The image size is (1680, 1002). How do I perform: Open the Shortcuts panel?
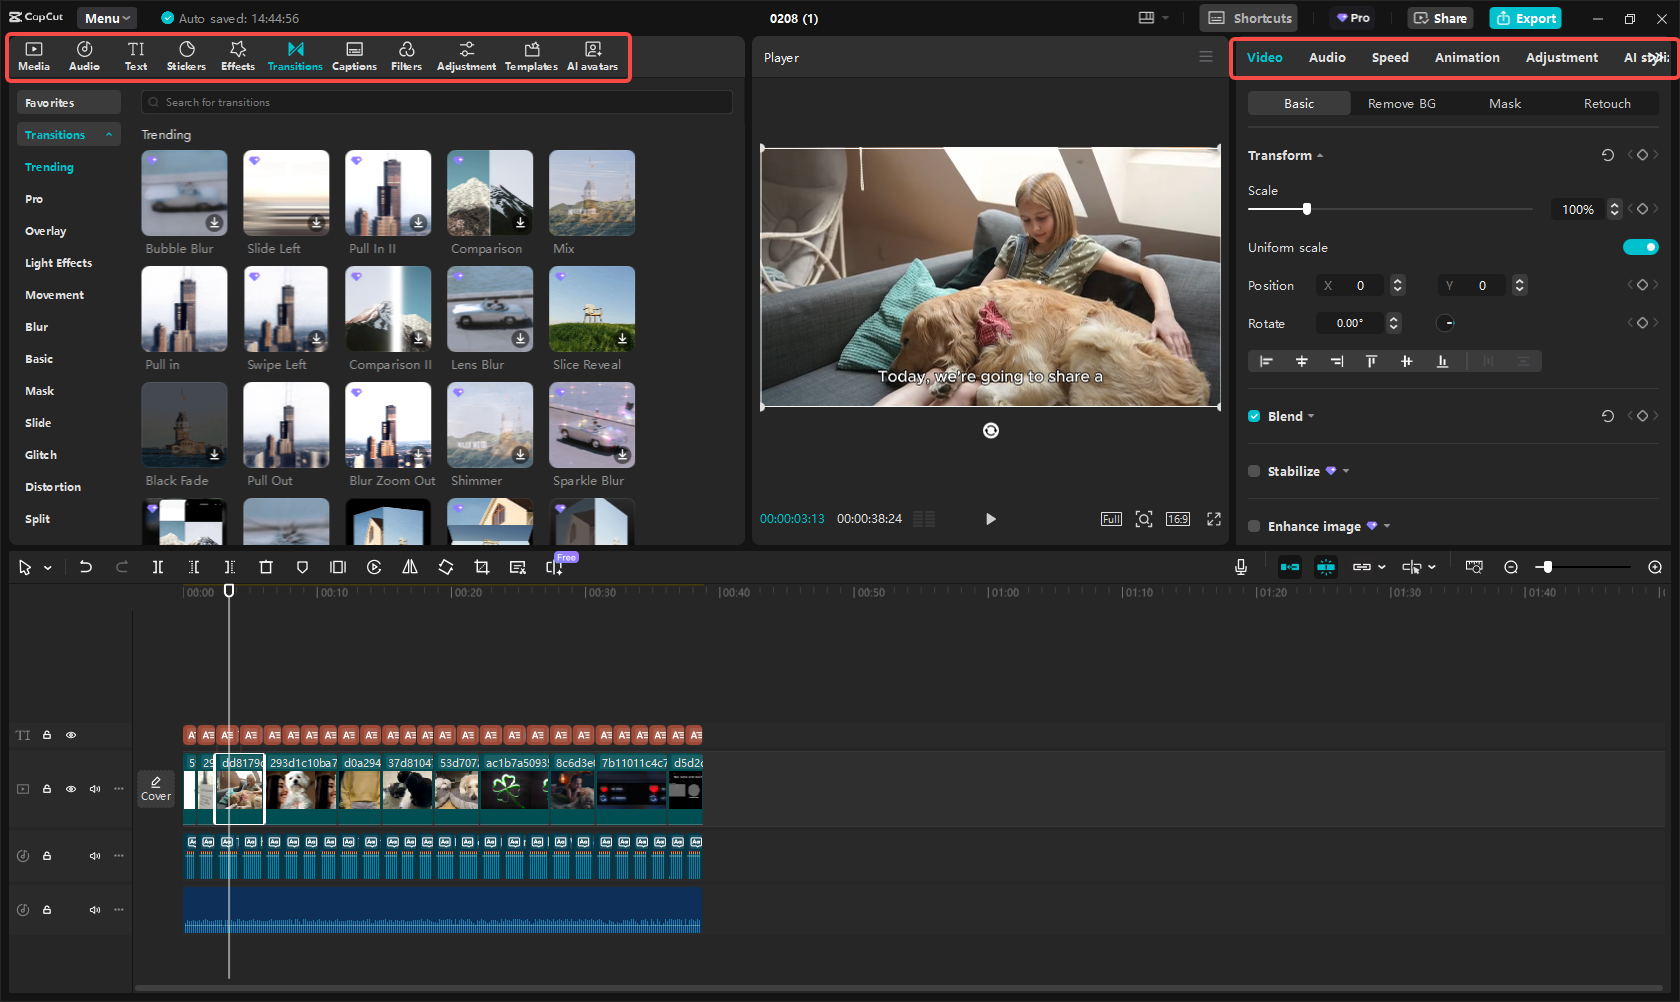[1248, 17]
